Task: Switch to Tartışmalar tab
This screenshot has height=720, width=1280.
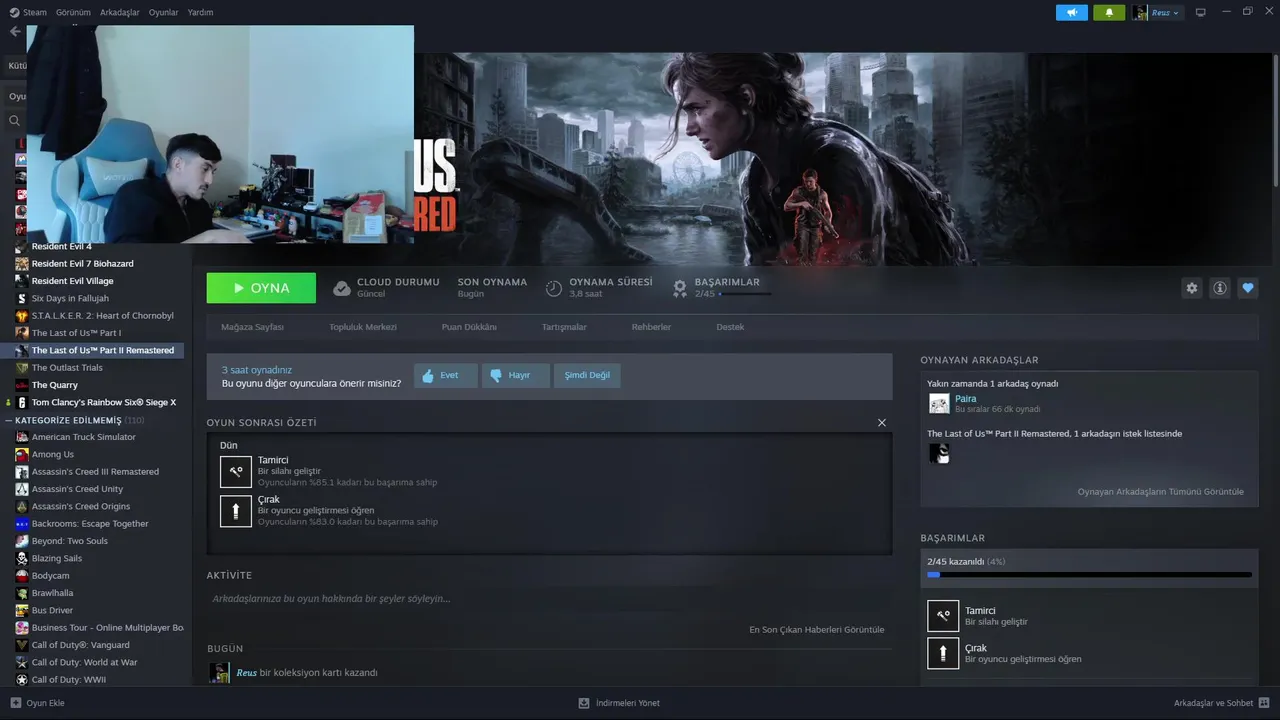Action: pyautogui.click(x=564, y=327)
